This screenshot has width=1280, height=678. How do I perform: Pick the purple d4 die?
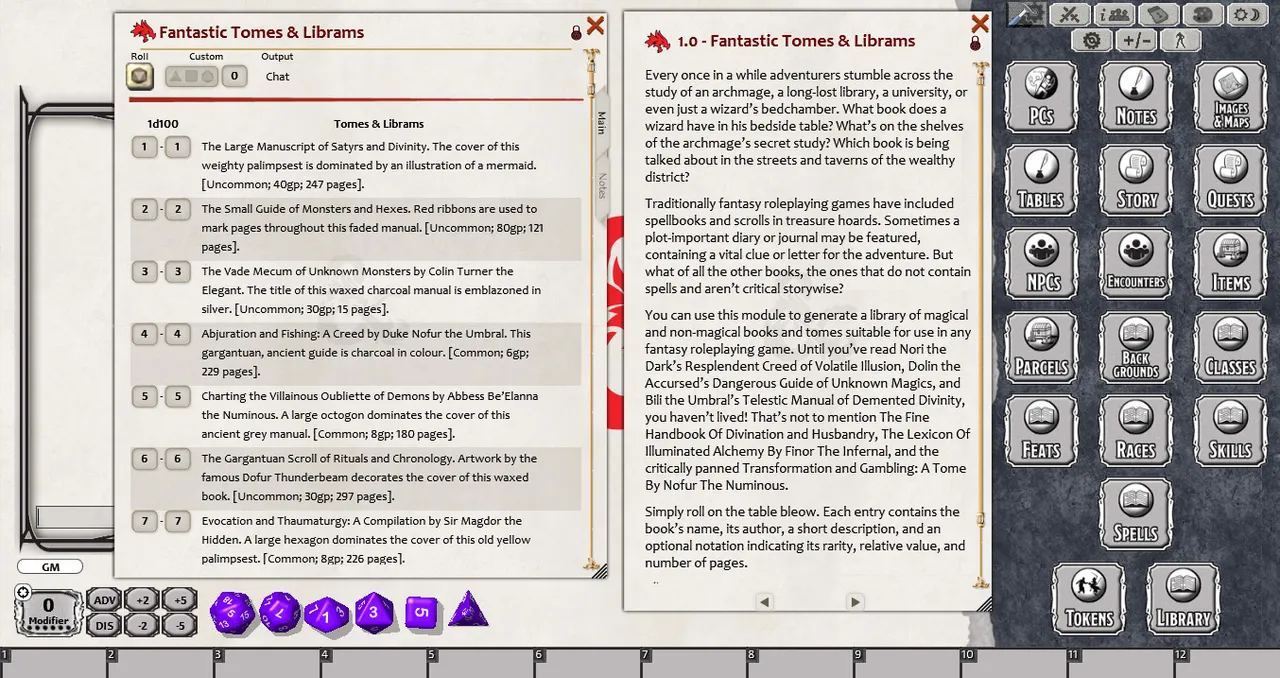tap(467, 610)
